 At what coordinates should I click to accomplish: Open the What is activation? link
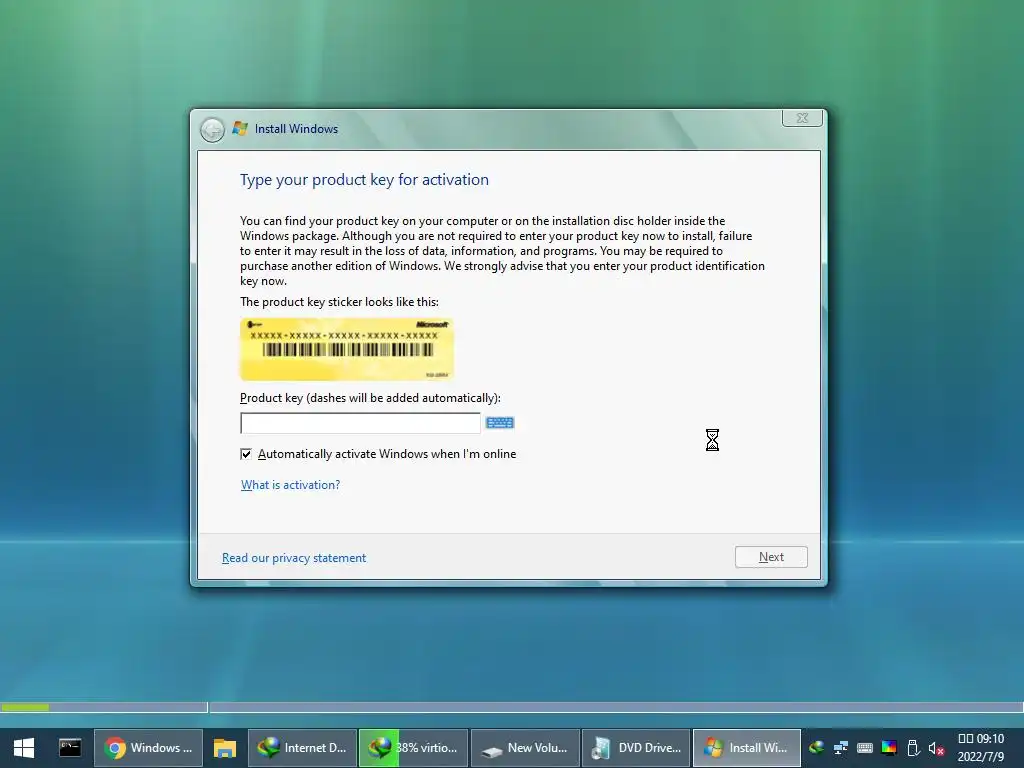(290, 485)
